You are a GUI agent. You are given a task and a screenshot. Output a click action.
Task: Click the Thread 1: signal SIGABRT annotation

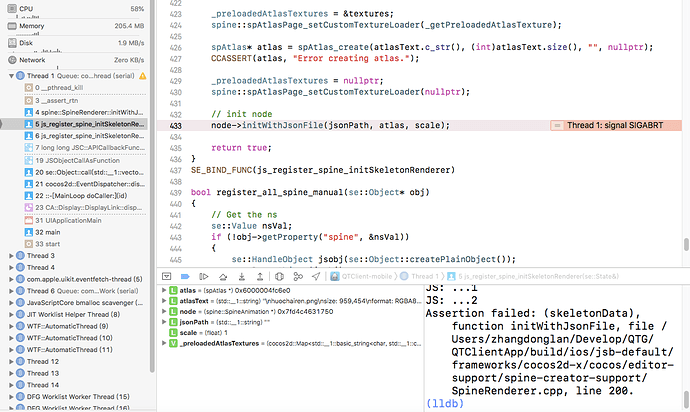click(615, 125)
